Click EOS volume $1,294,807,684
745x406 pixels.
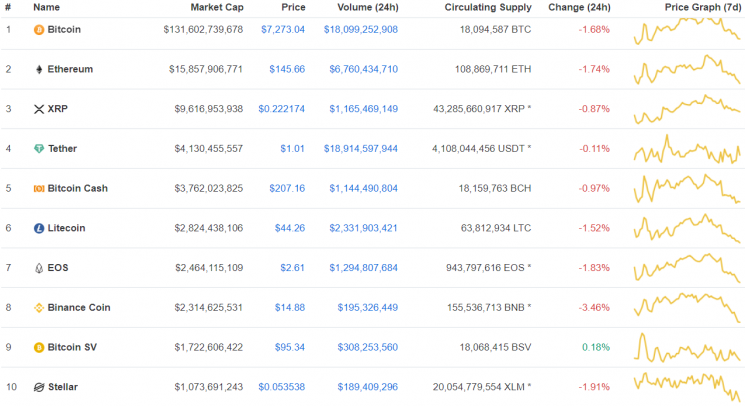[x=364, y=268]
